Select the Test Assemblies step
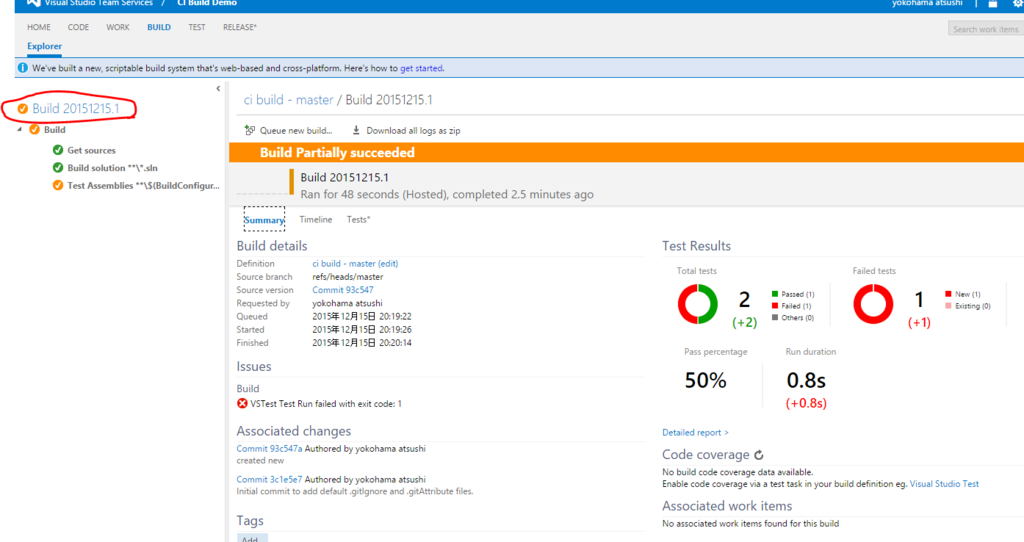This screenshot has height=542, width=1024. coord(143,185)
